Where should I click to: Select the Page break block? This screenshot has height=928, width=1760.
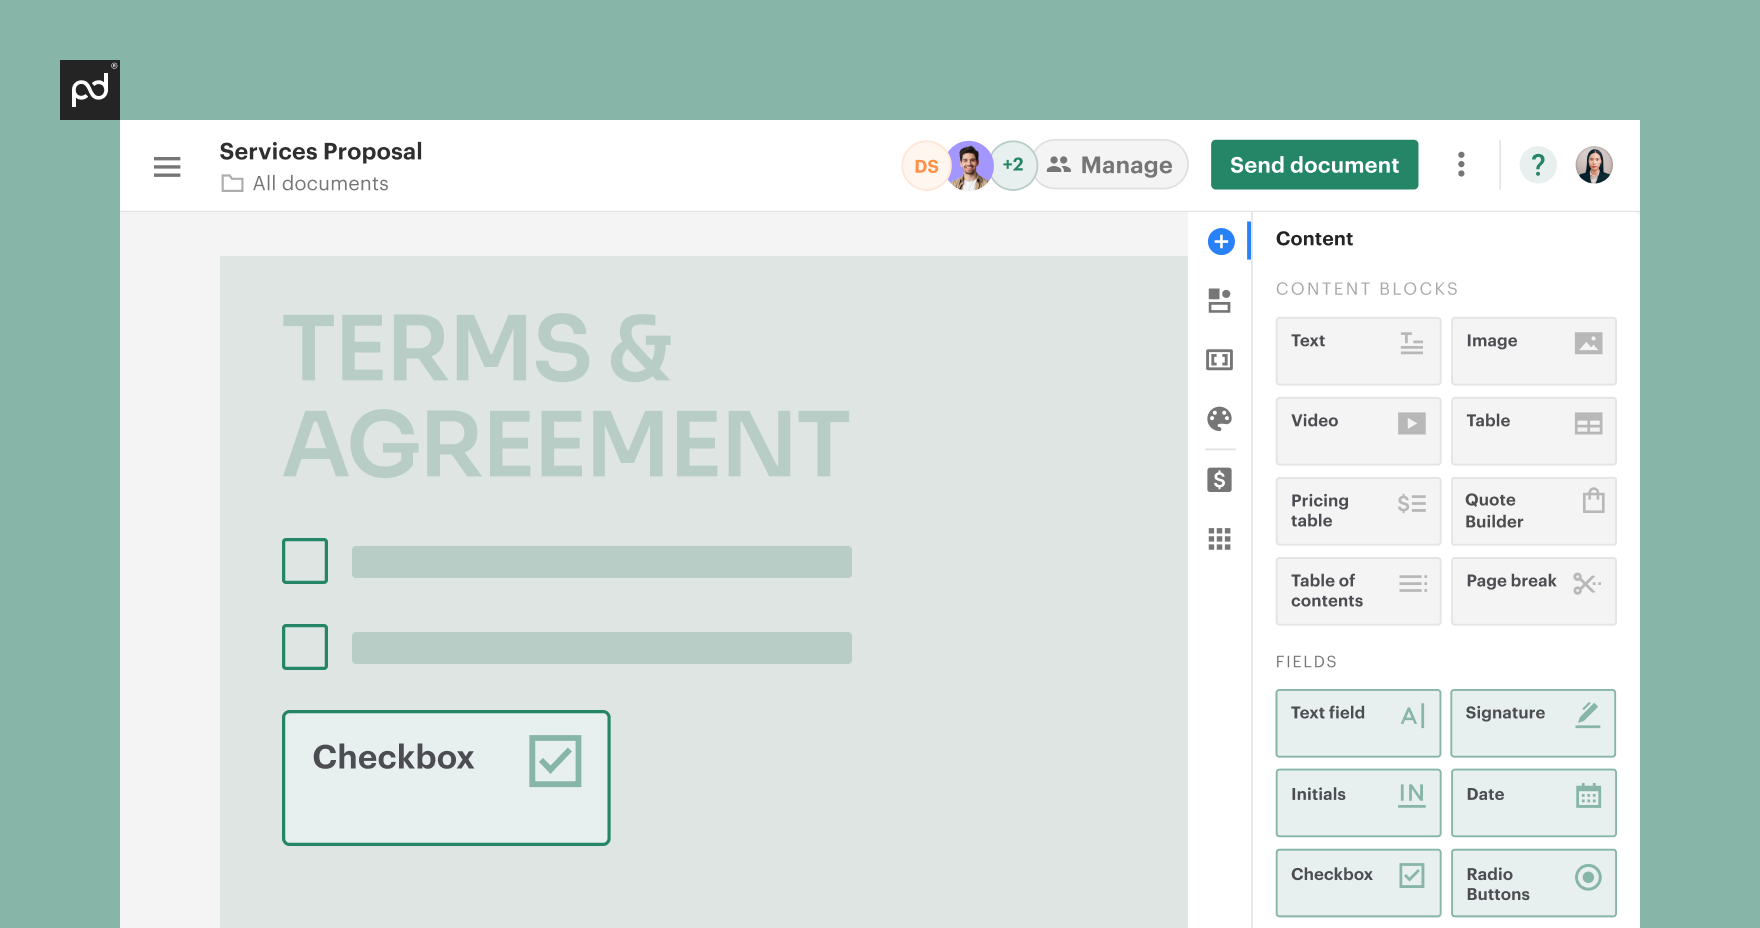[1534, 591]
